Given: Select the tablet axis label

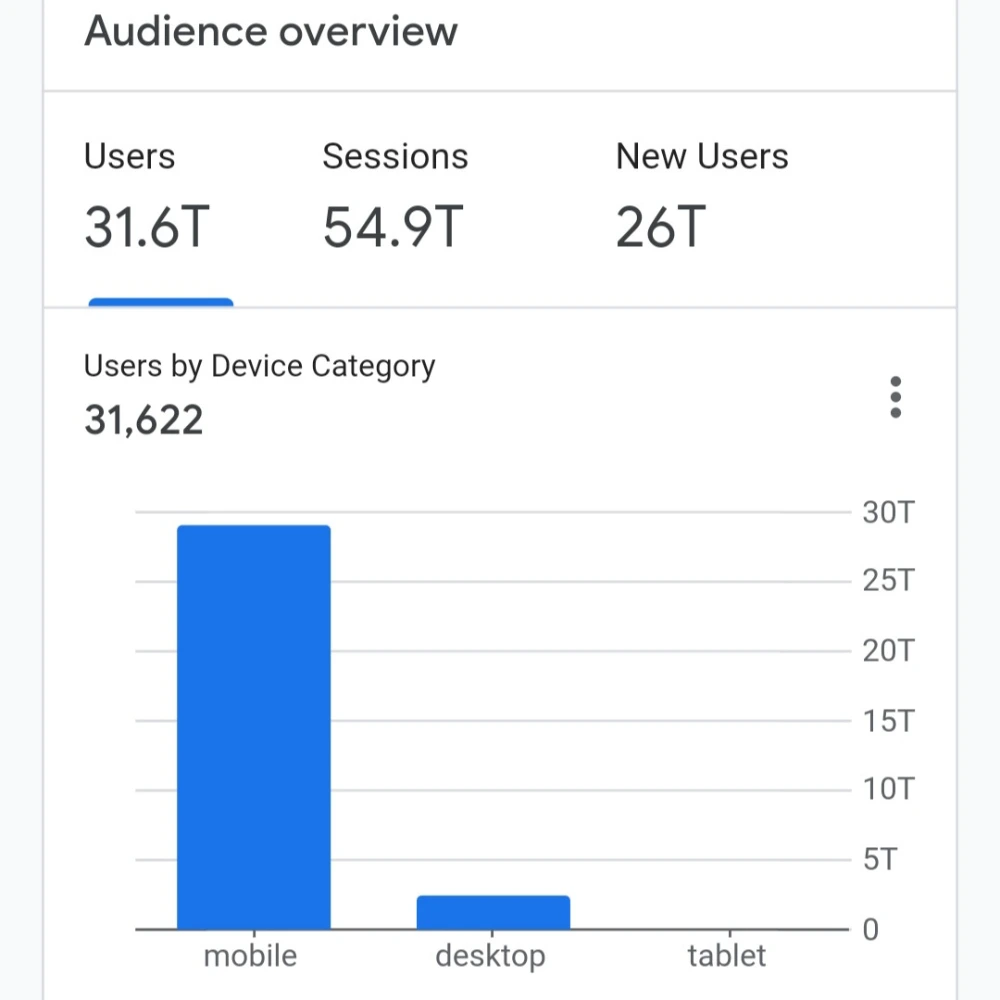Looking at the screenshot, I should (x=727, y=955).
